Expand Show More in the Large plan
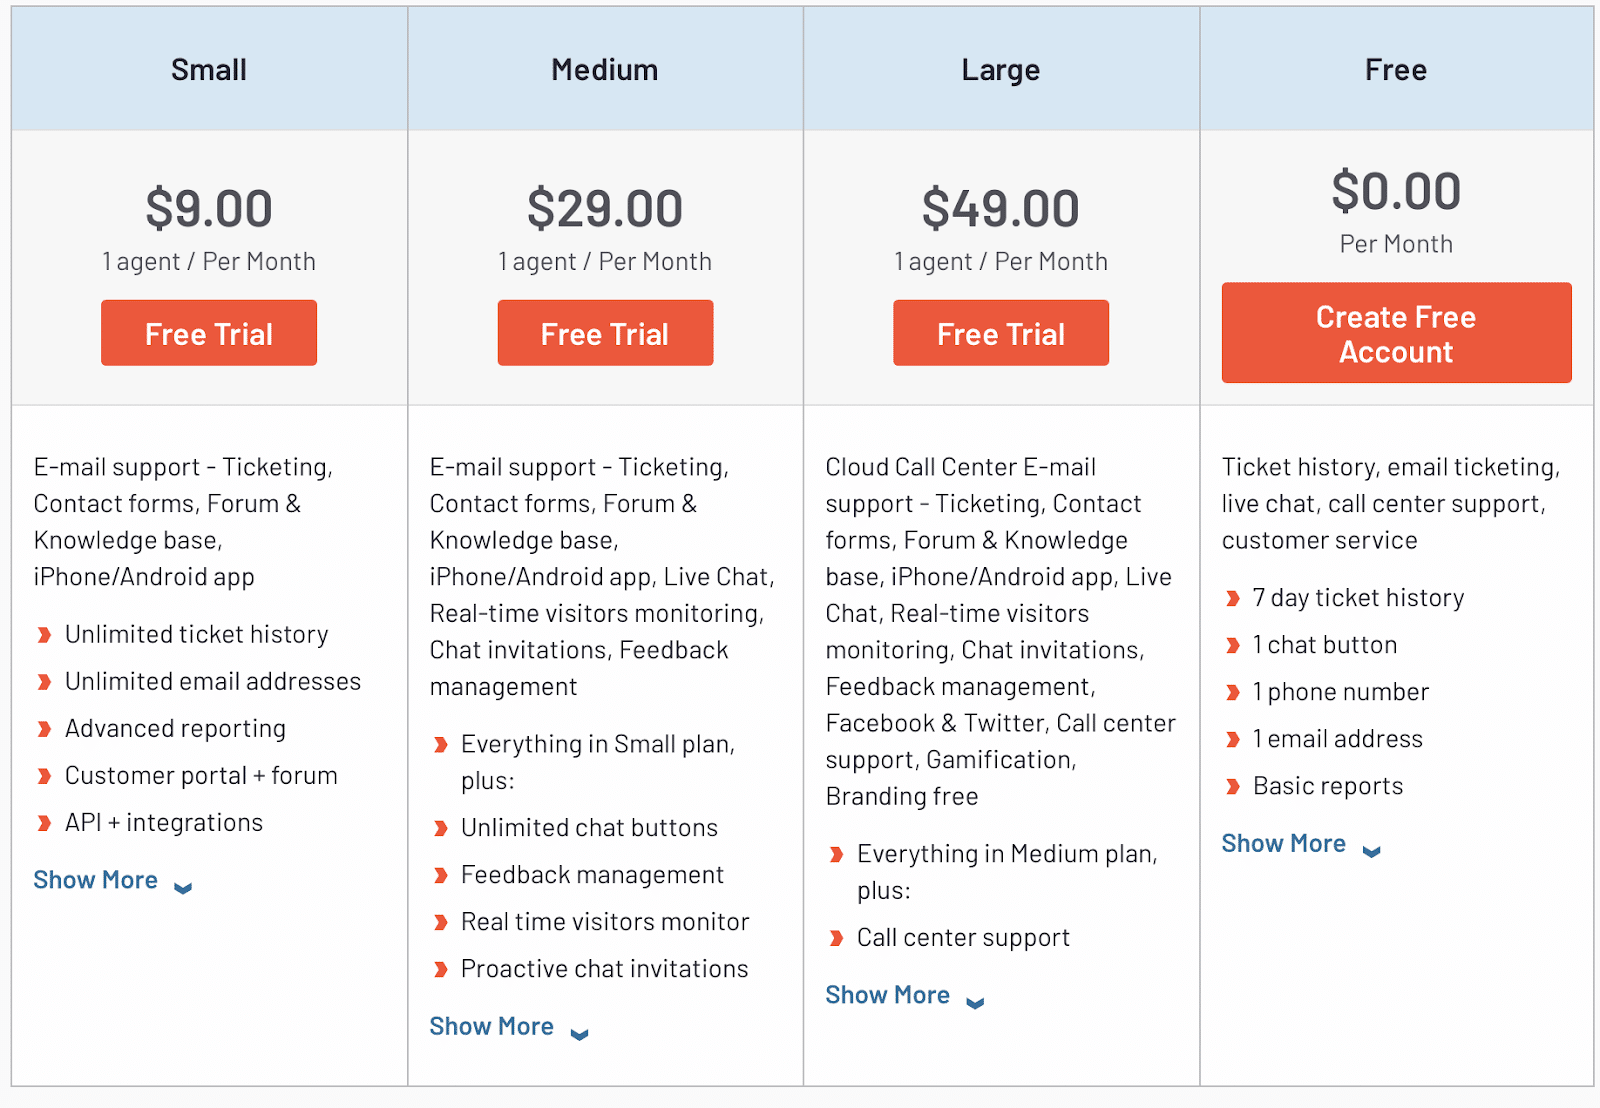 (x=888, y=995)
